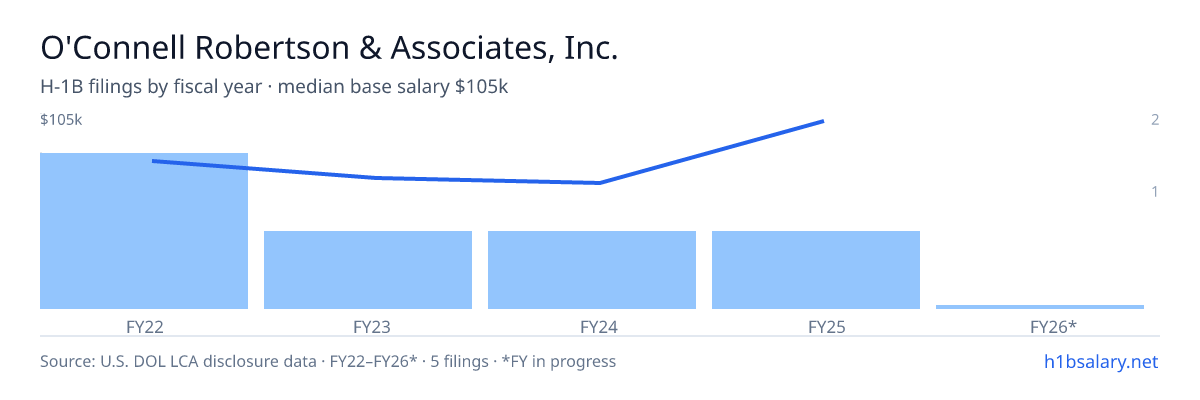This screenshot has width=1200, height=400.
Task: Click the salary line low point at FY24
Action: pyautogui.click(x=598, y=183)
